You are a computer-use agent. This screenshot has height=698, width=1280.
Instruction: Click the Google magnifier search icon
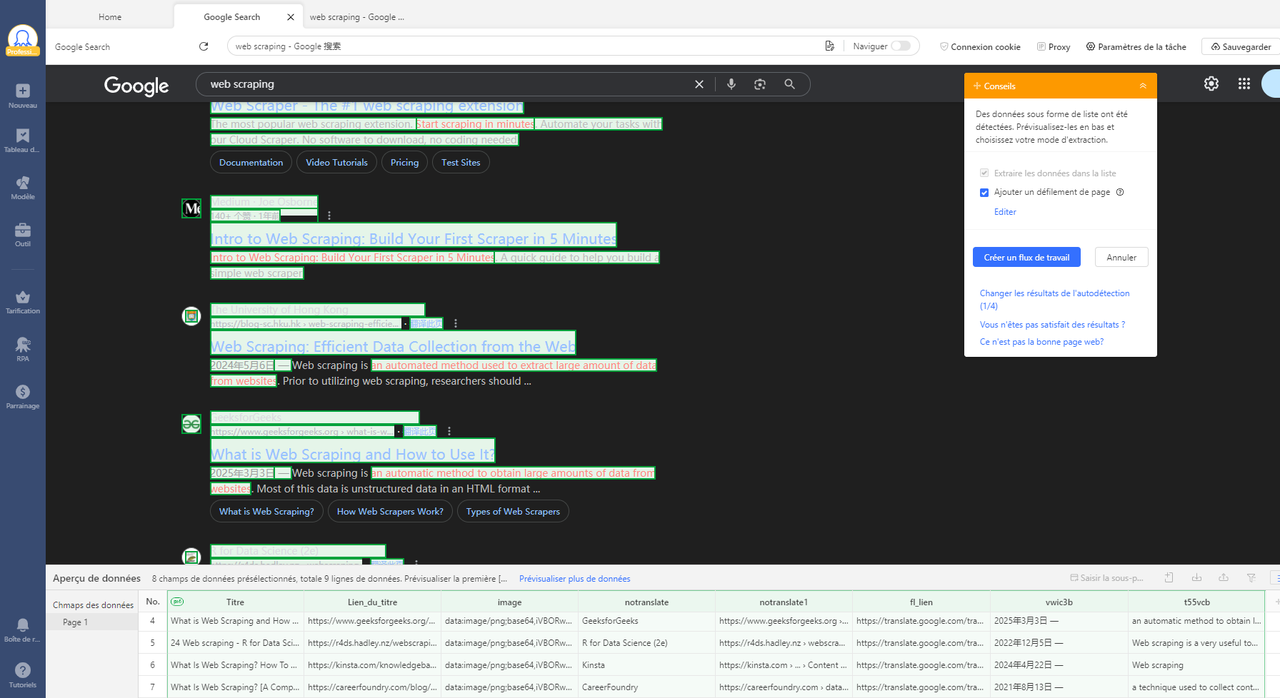pyautogui.click(x=790, y=85)
